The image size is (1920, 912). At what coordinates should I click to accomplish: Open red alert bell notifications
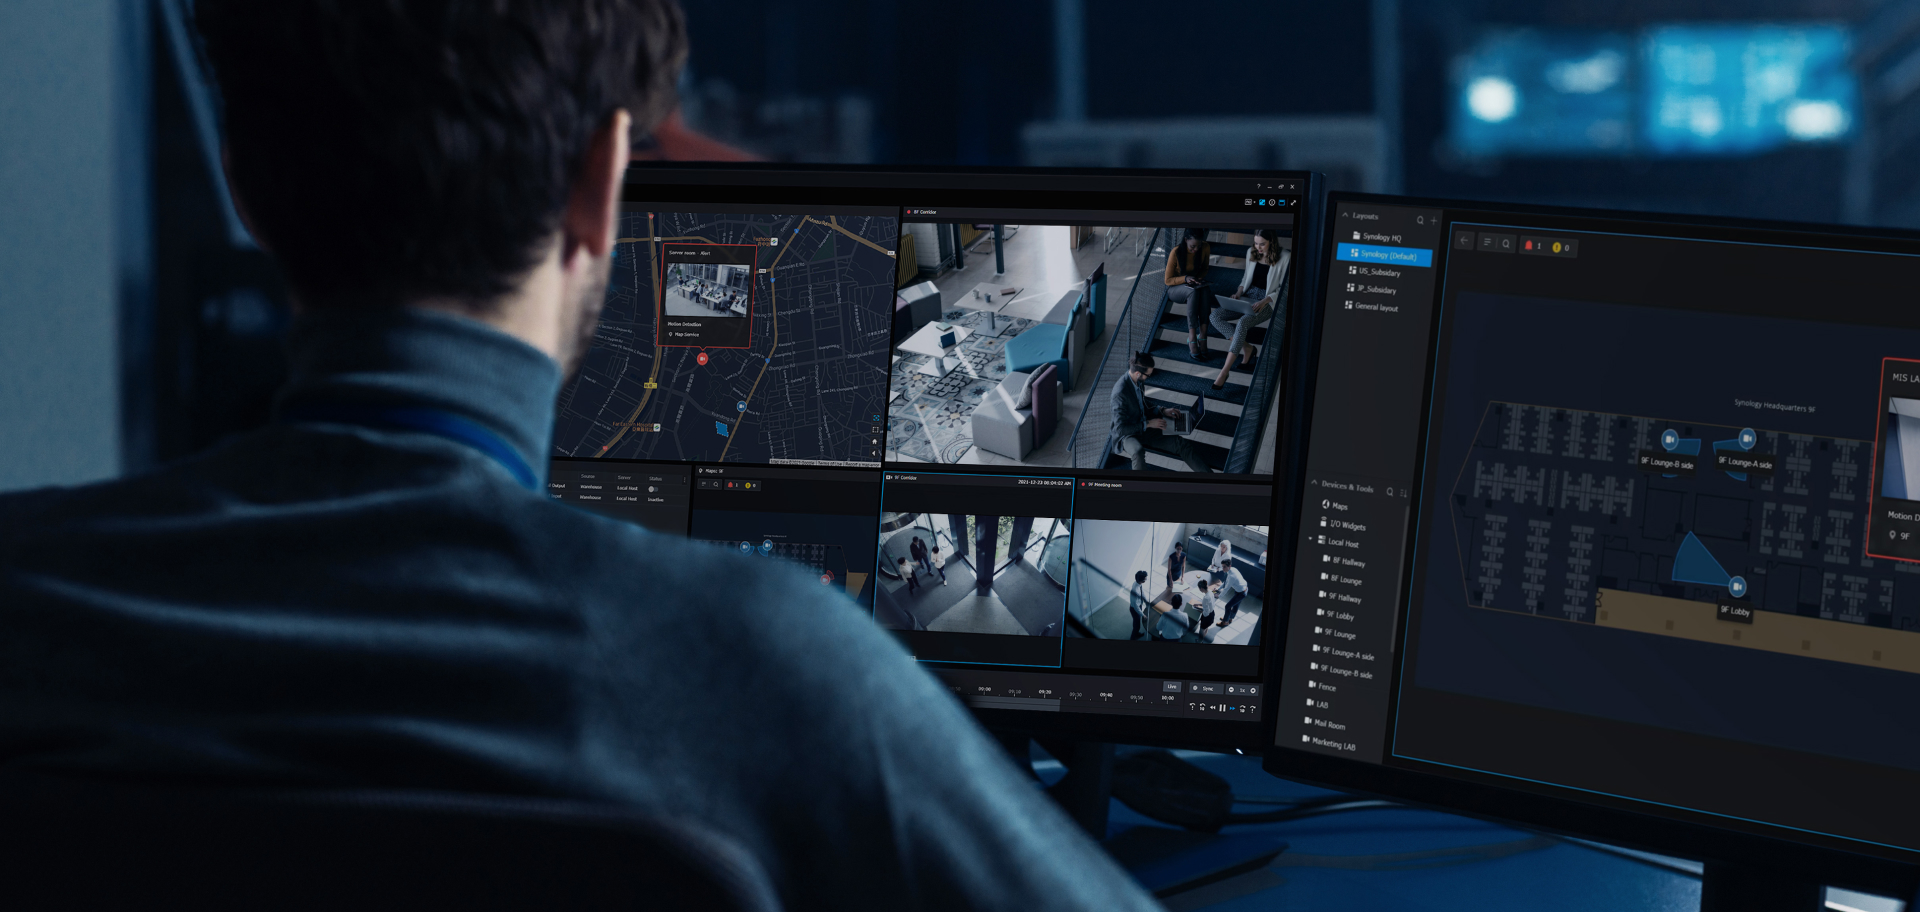point(1532,245)
